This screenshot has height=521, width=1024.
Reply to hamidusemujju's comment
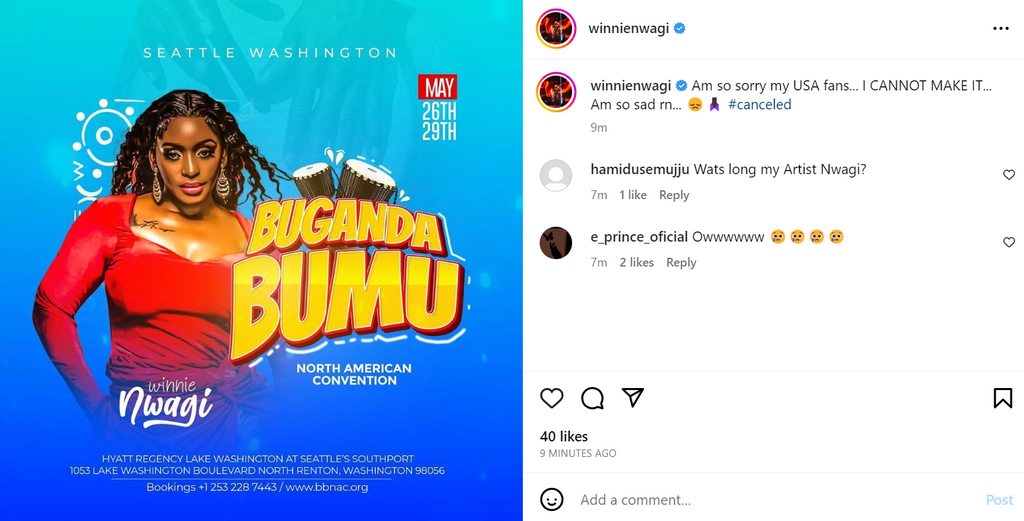pos(674,195)
